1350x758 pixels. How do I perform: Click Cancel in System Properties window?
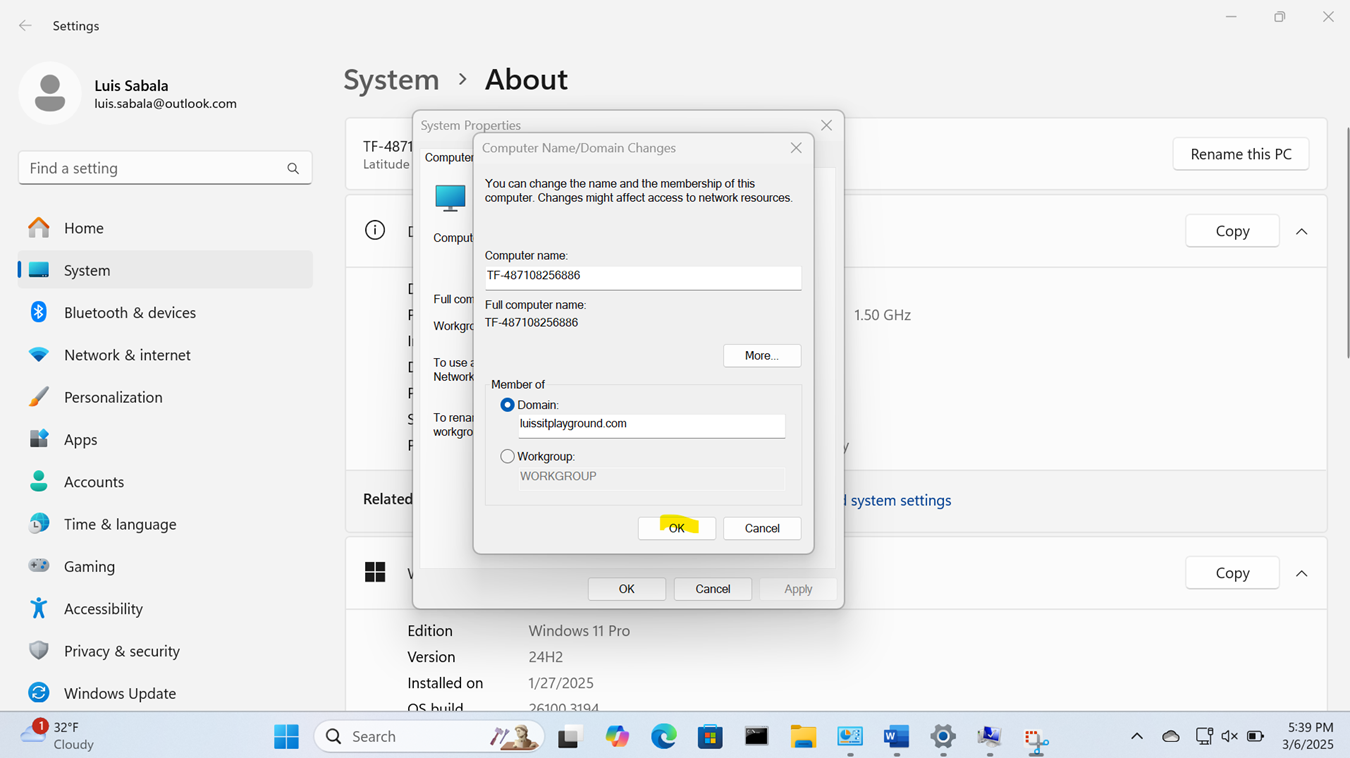(x=713, y=589)
